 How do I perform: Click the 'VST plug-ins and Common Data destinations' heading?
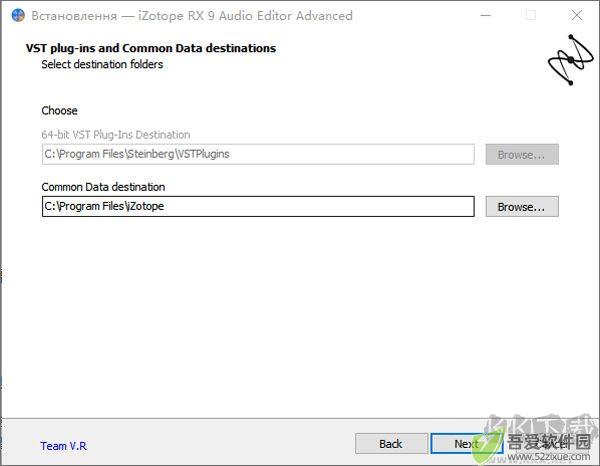[151, 48]
